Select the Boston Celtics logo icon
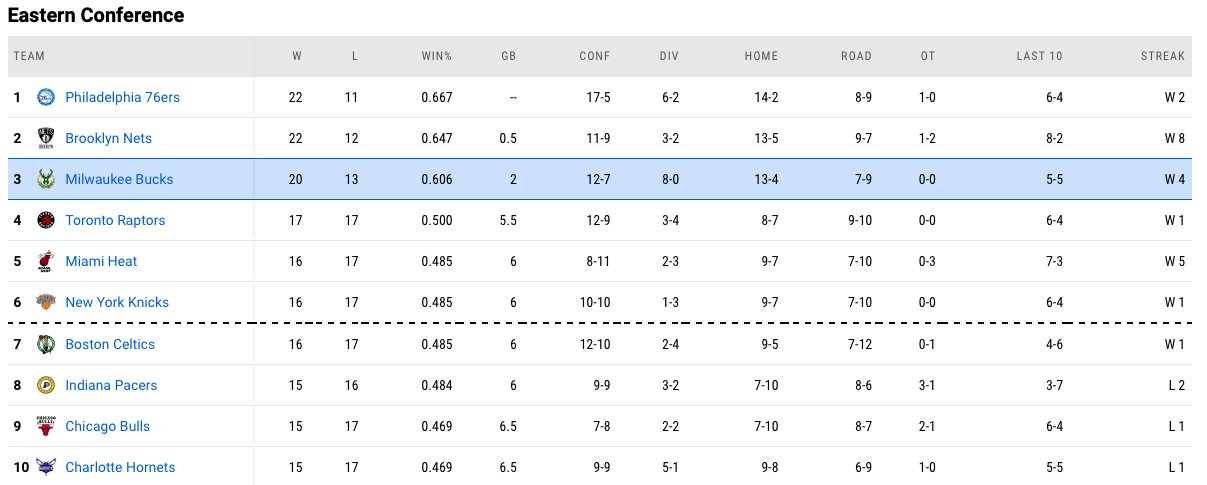 click(x=45, y=344)
